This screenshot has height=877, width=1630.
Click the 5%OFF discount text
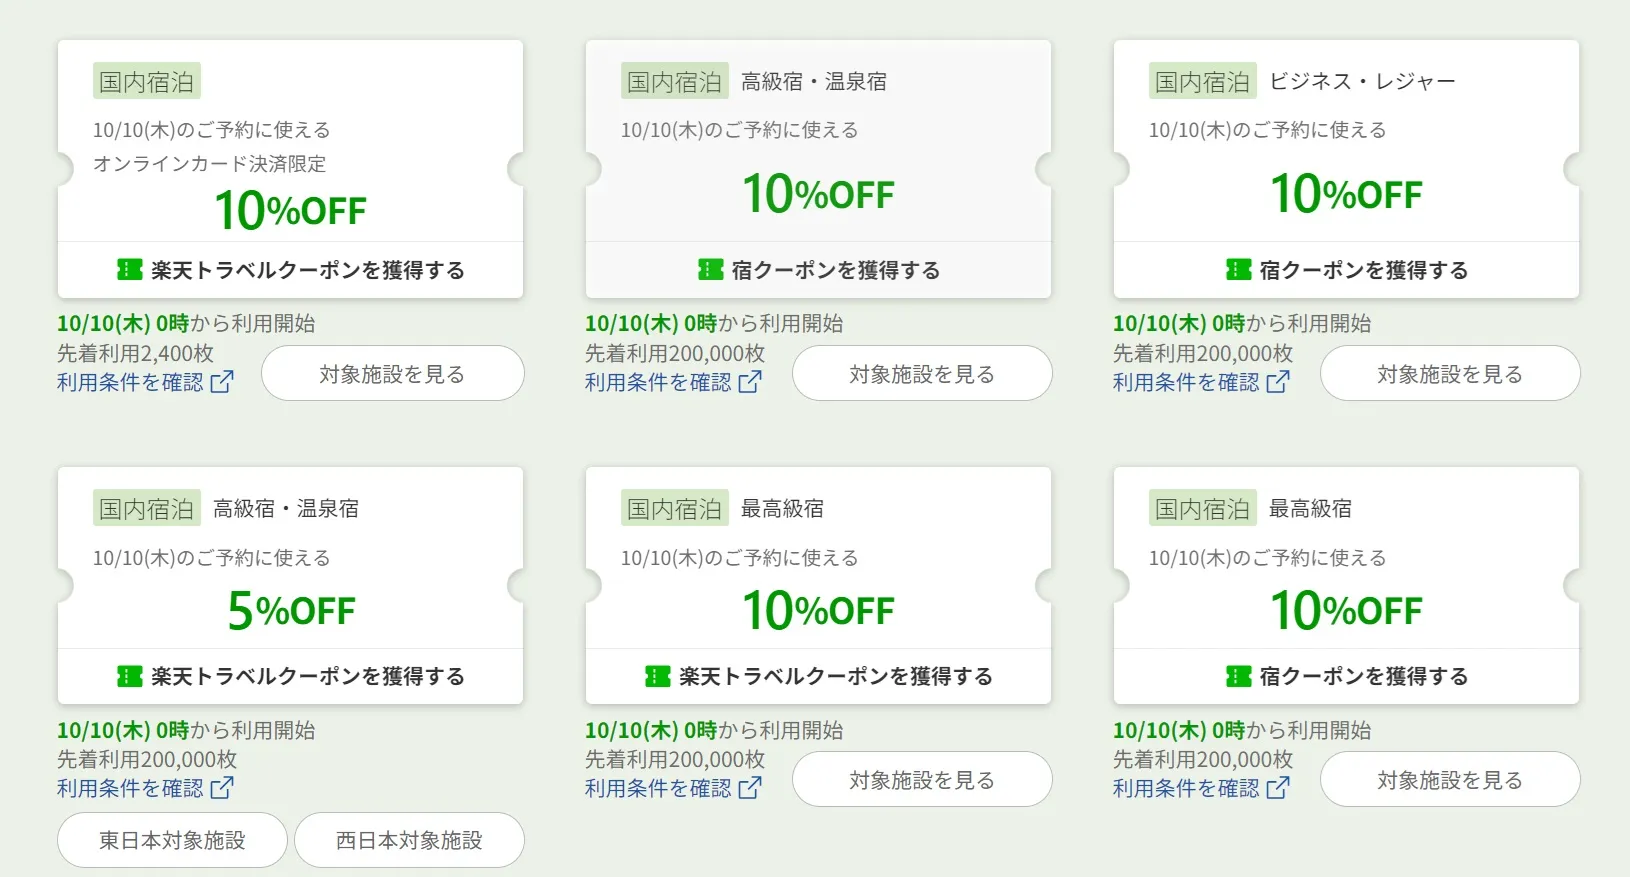pyautogui.click(x=291, y=610)
